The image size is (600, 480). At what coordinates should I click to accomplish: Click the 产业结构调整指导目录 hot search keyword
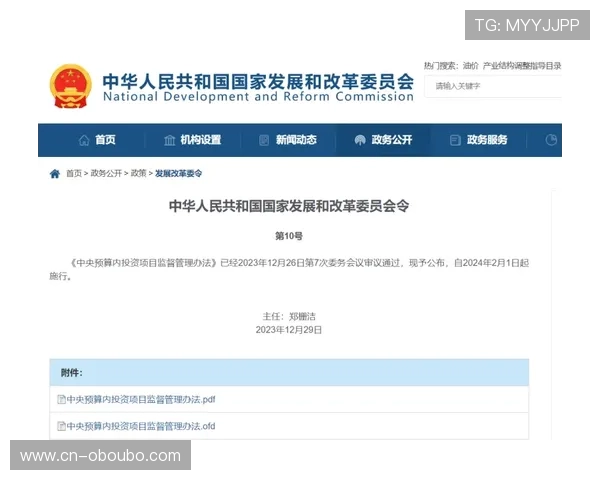(522, 66)
